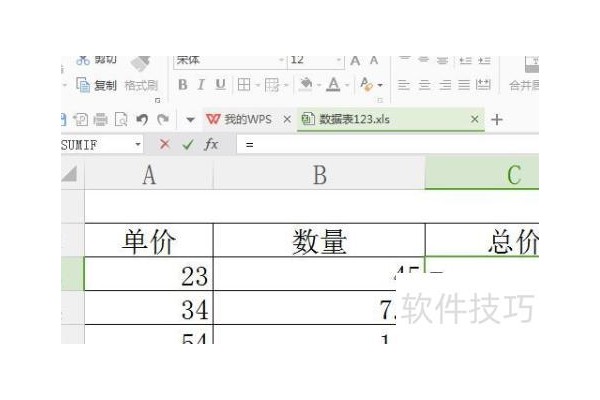600x400 pixels.
Task: Click the export to PDF icon
Action: (x=81, y=120)
